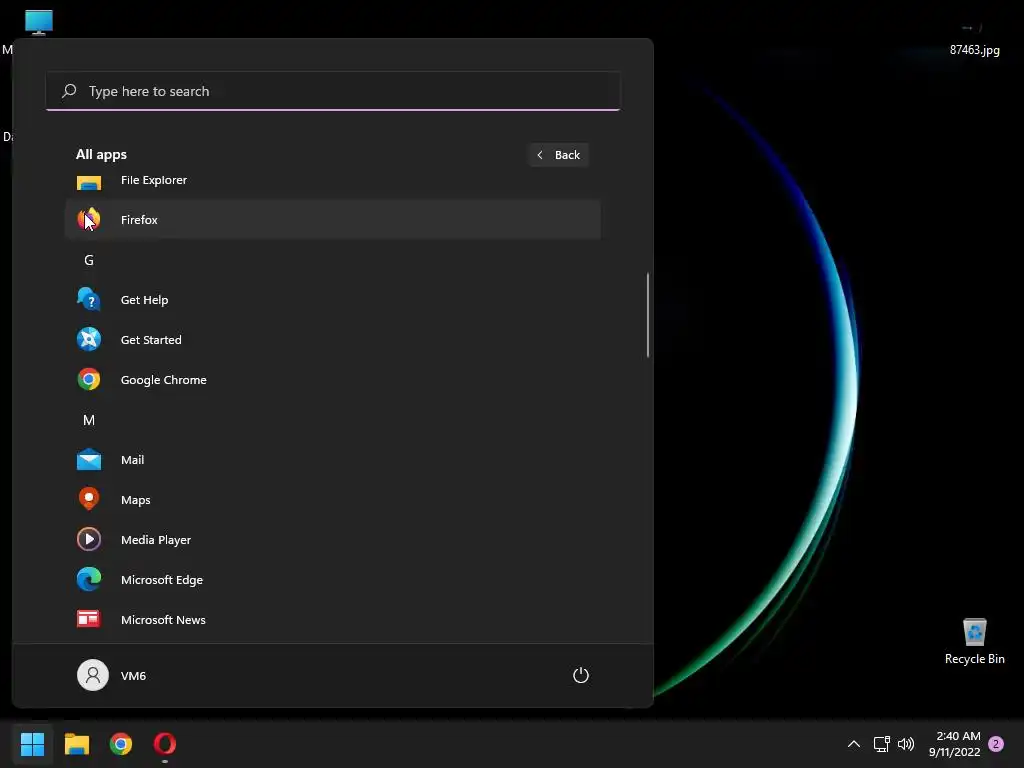1024x768 pixels.
Task: Open the VM6 user account avatar
Action: (x=93, y=675)
